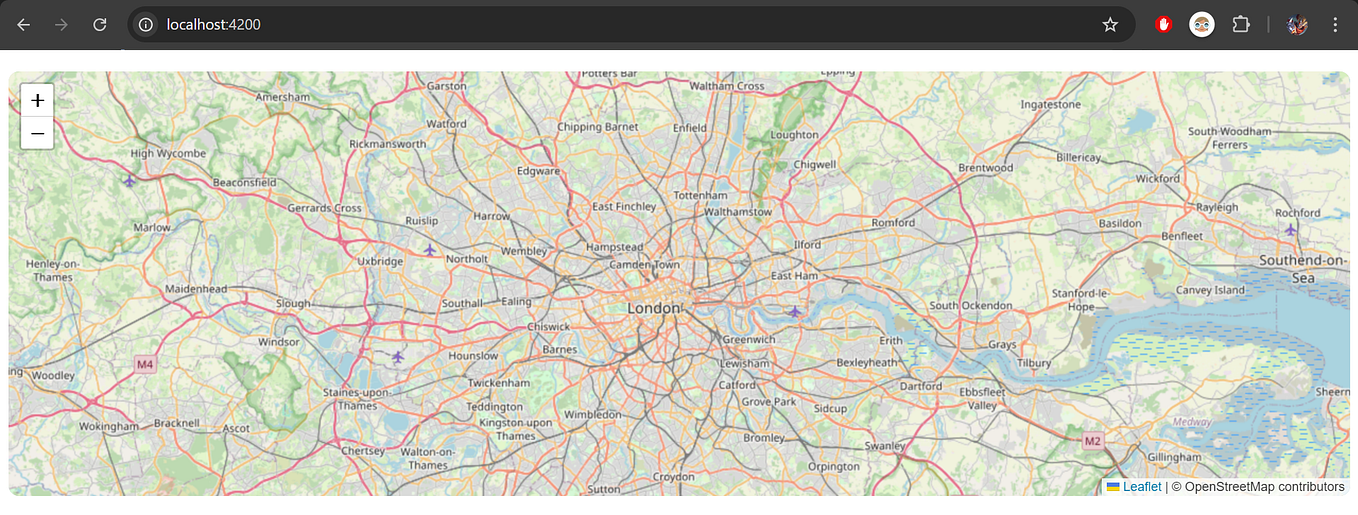Click the Watford label on the map
The width and height of the screenshot is (1358, 515).
[446, 124]
